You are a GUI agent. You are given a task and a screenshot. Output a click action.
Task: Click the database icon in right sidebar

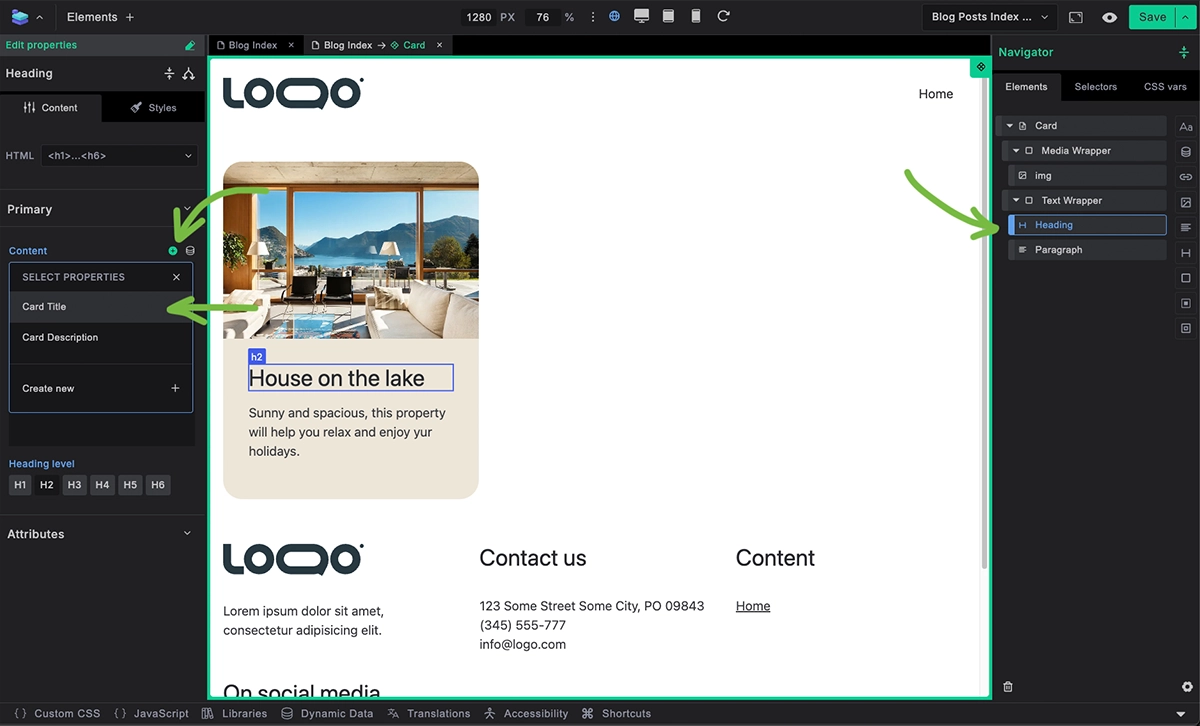(x=1186, y=152)
